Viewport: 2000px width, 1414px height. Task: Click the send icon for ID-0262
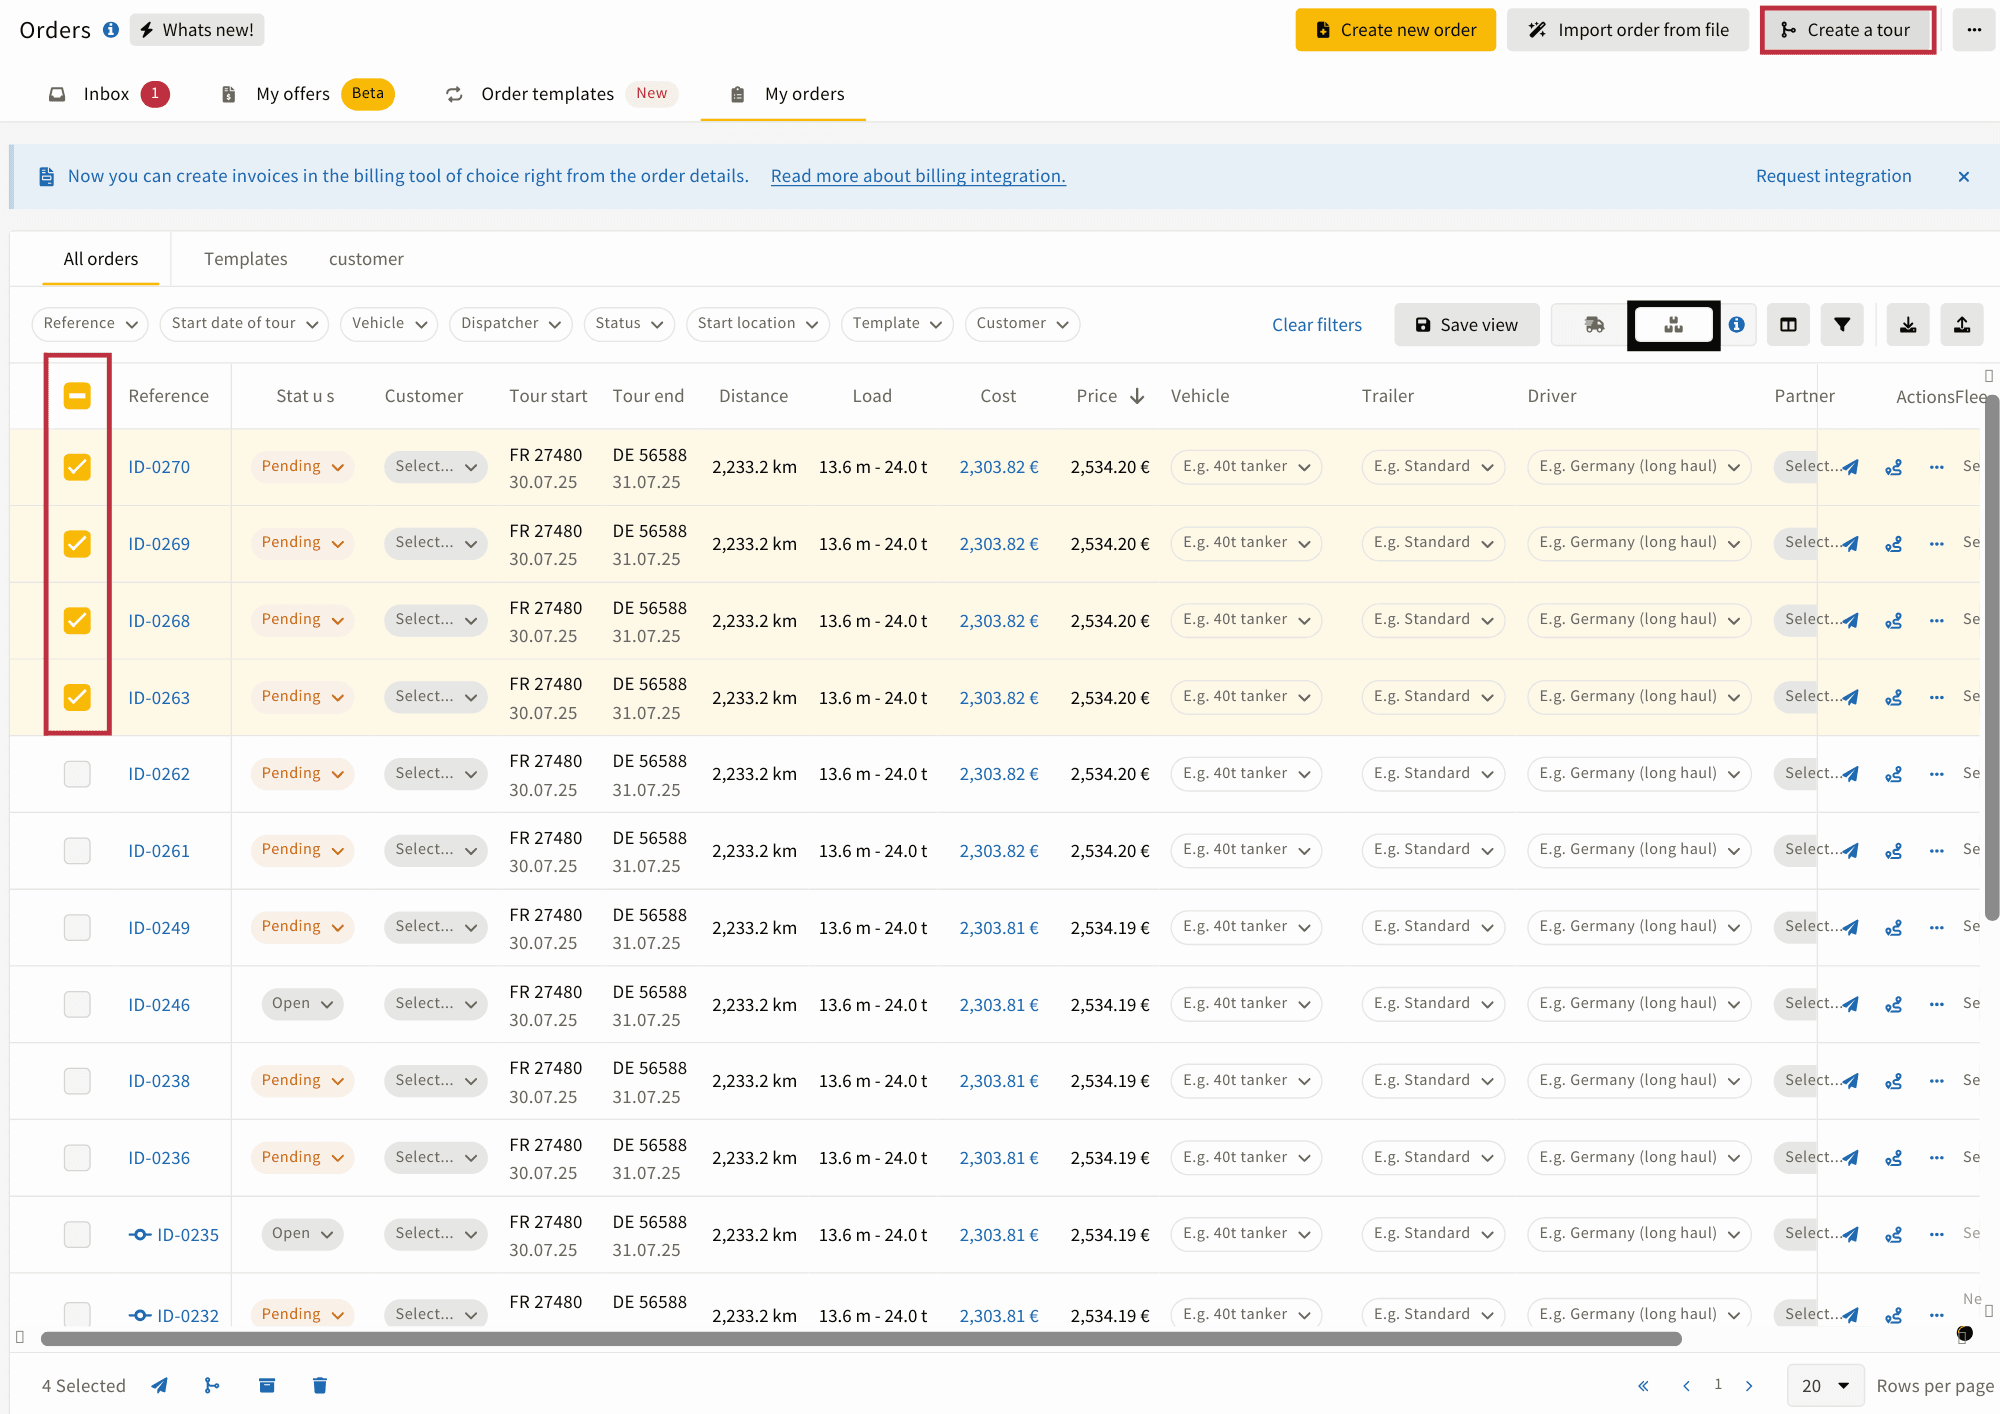tap(1851, 774)
